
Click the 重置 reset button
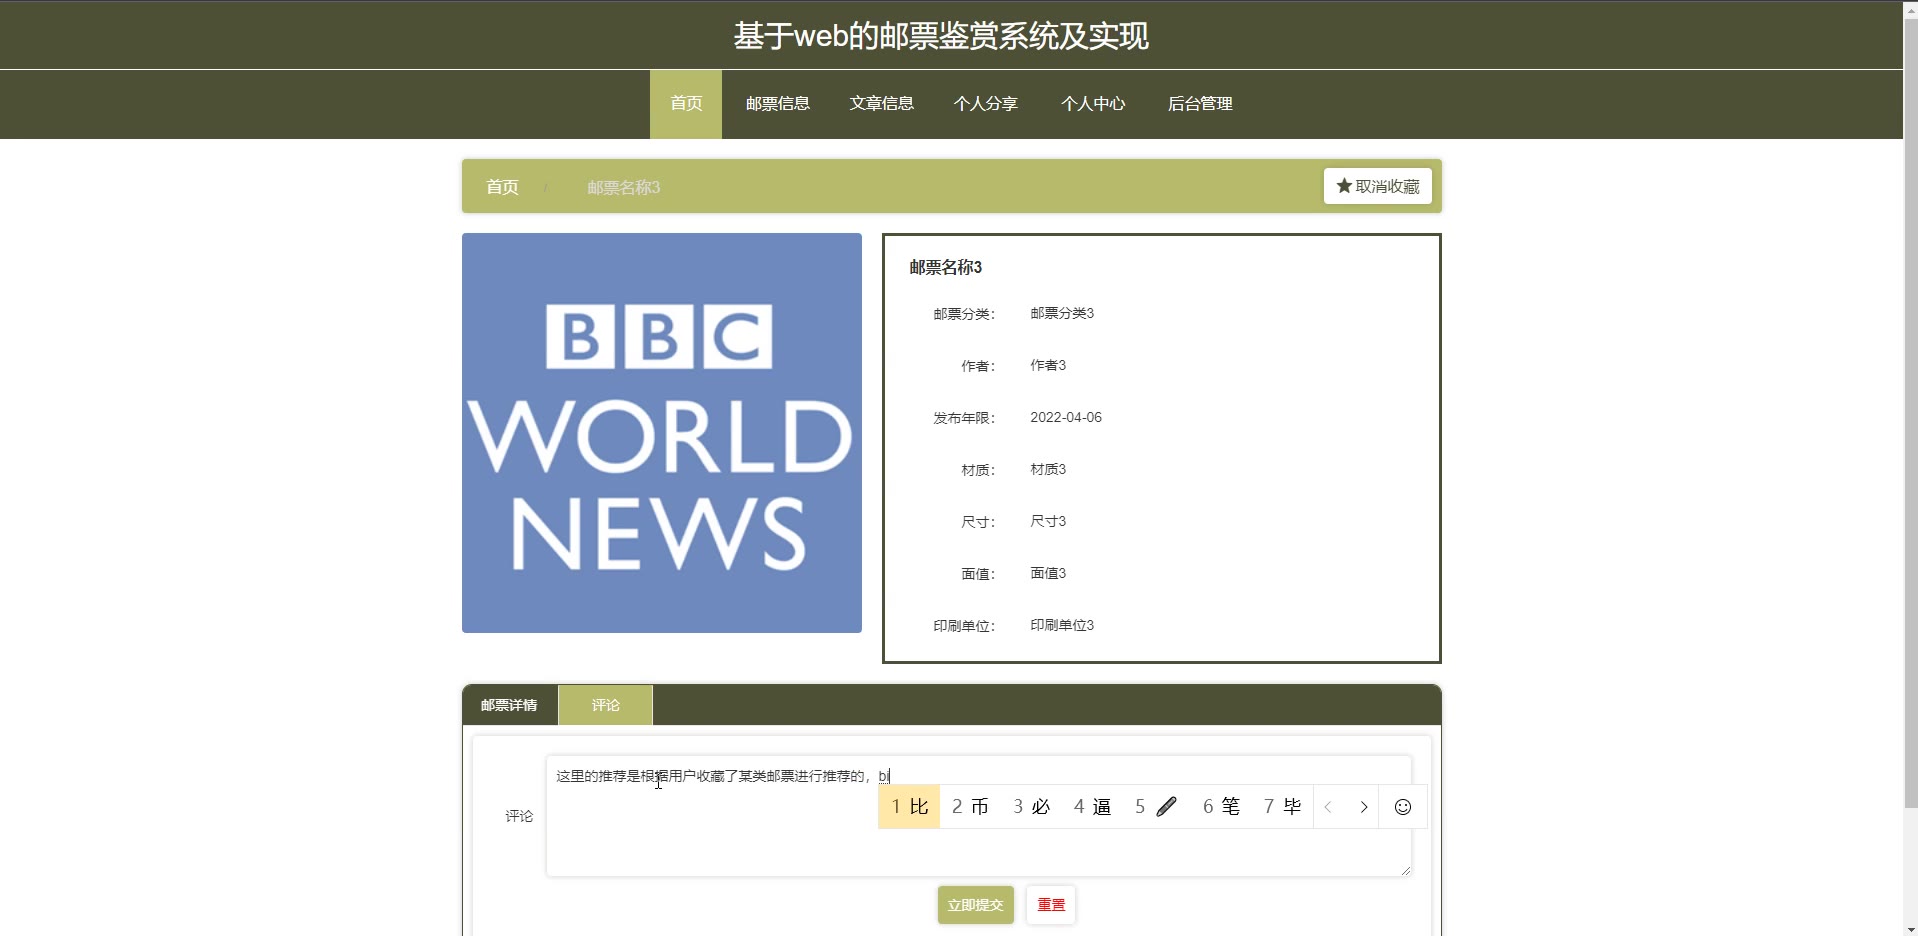pos(1050,905)
